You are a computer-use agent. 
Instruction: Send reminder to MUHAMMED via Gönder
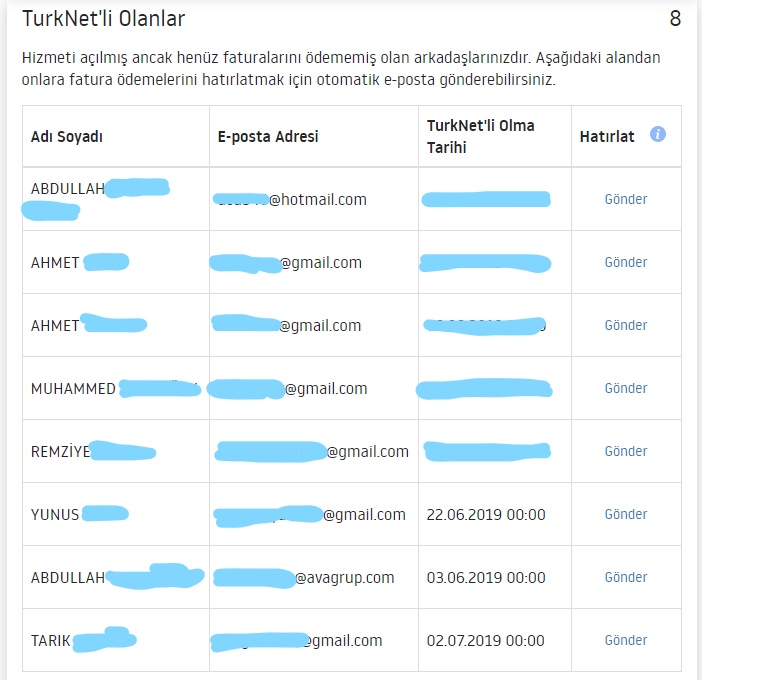tap(626, 388)
